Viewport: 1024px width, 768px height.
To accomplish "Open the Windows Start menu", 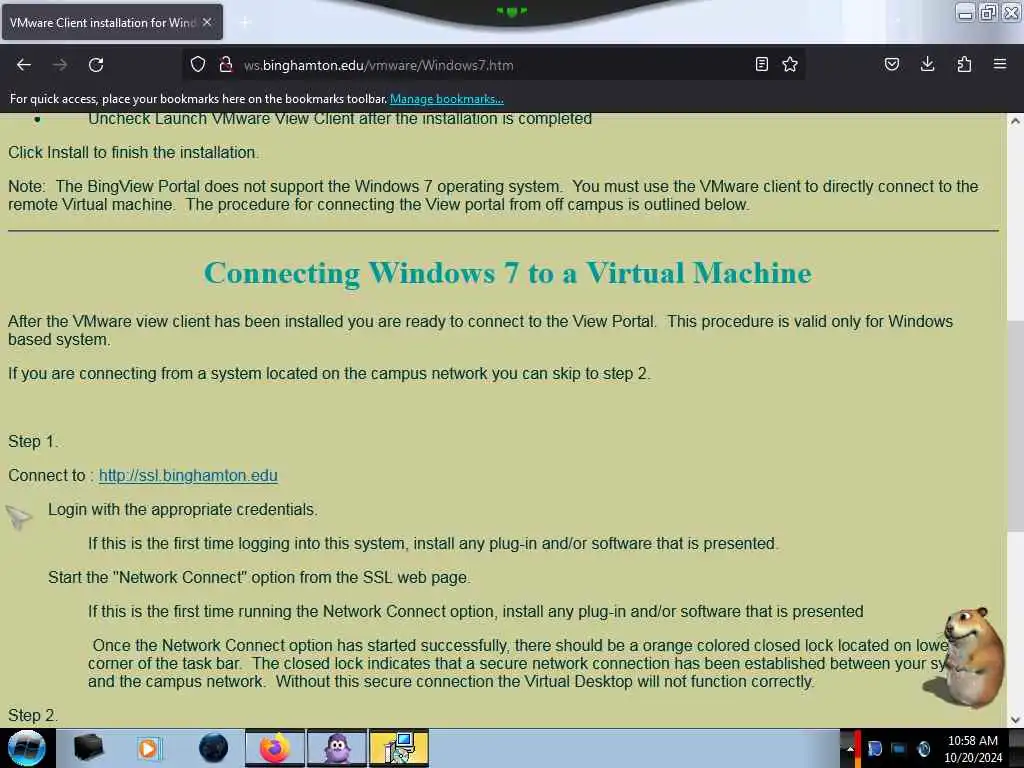I will coord(26,748).
